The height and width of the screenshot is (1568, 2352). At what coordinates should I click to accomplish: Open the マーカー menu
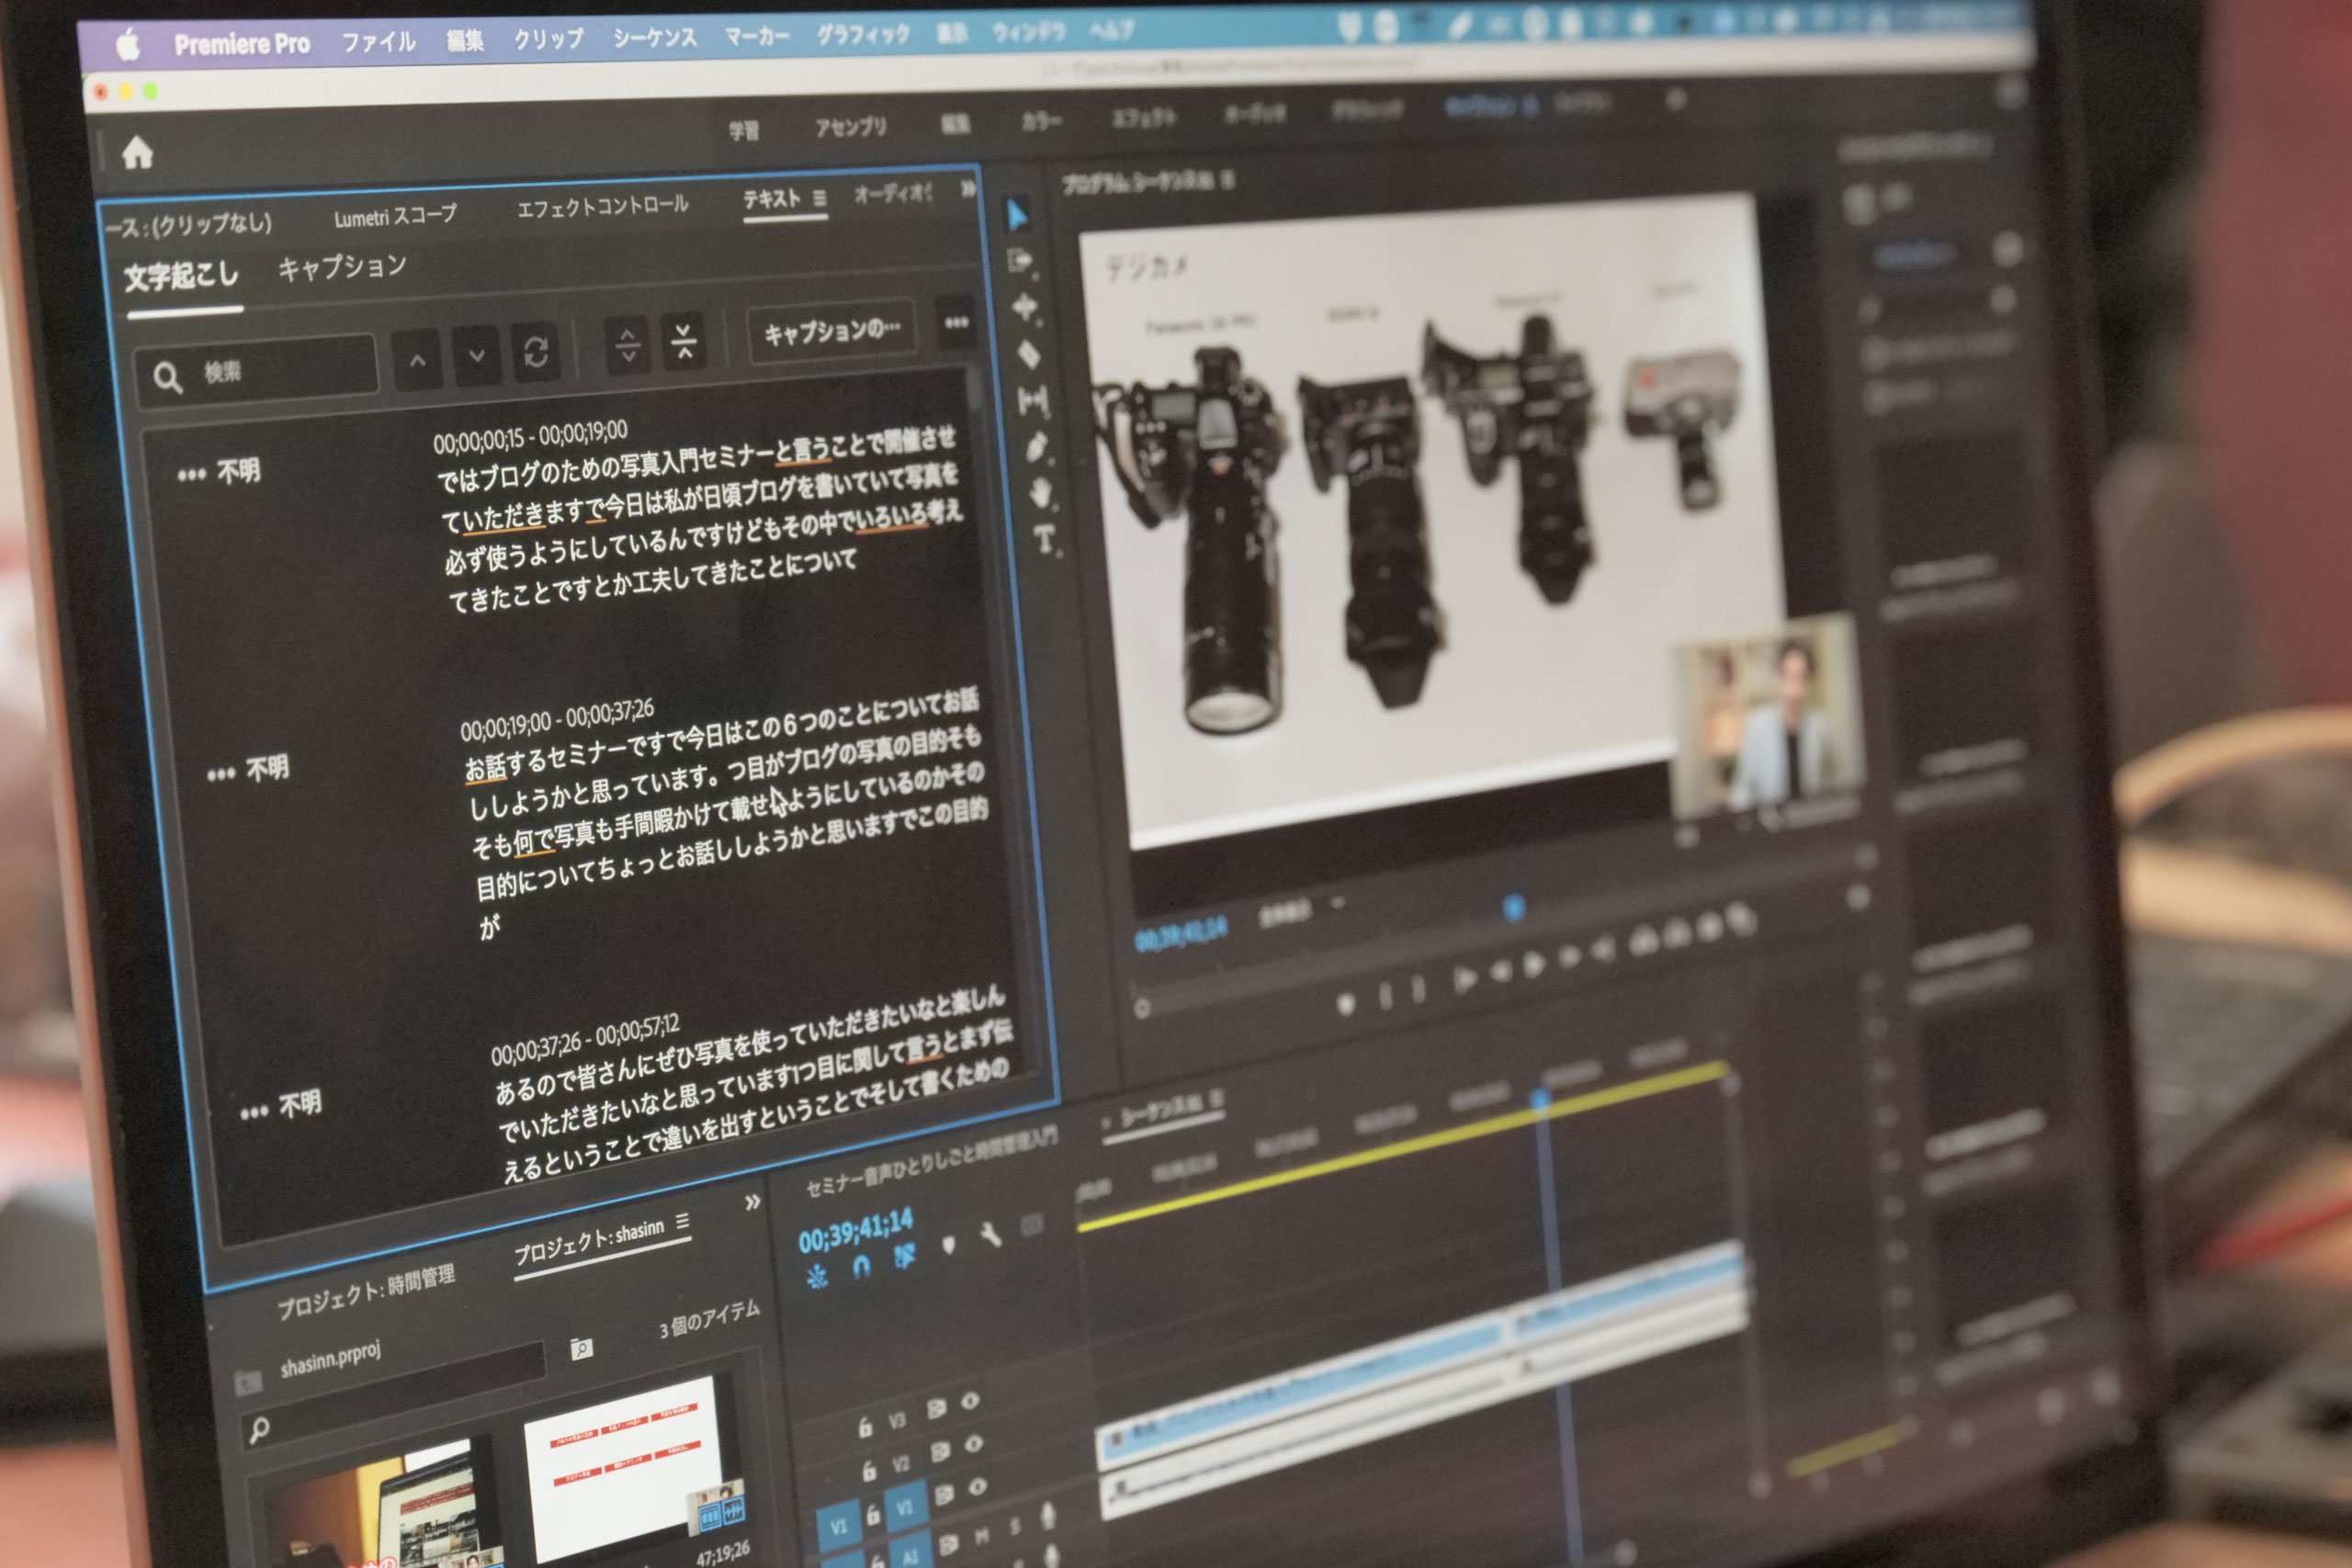click(x=756, y=36)
